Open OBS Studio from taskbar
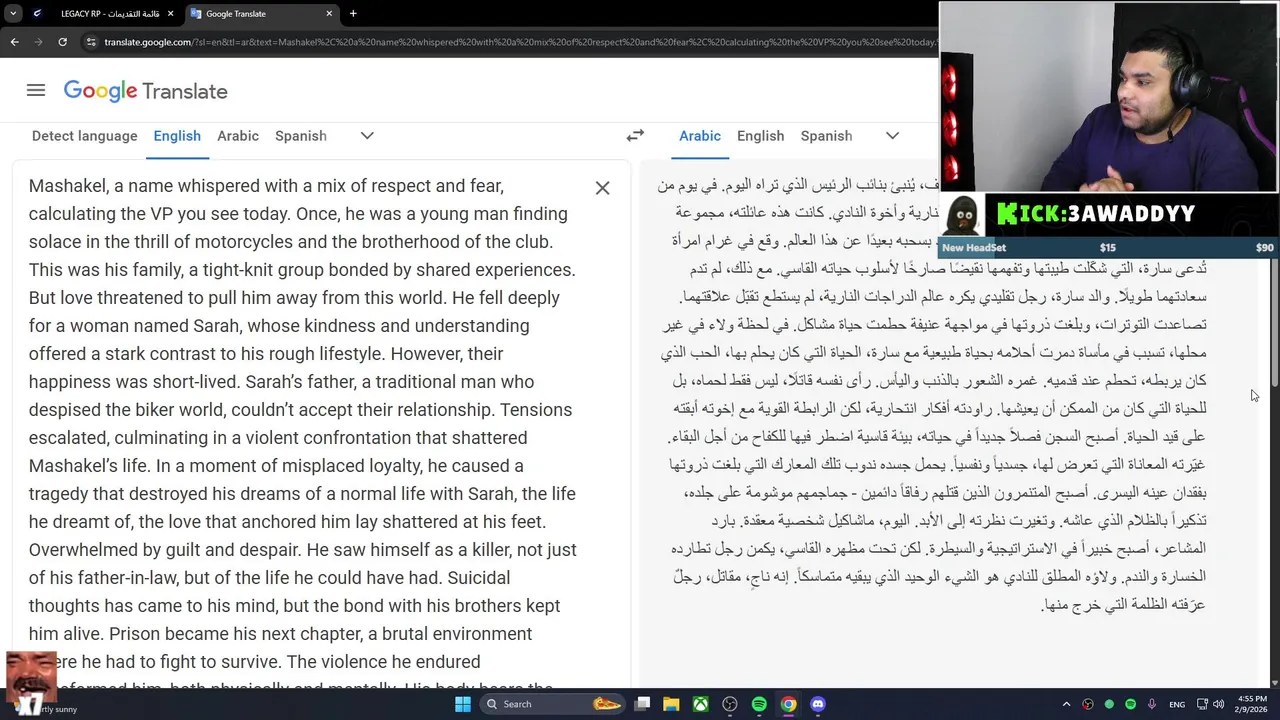Screen dimensions: 1280x720 [x=730, y=704]
